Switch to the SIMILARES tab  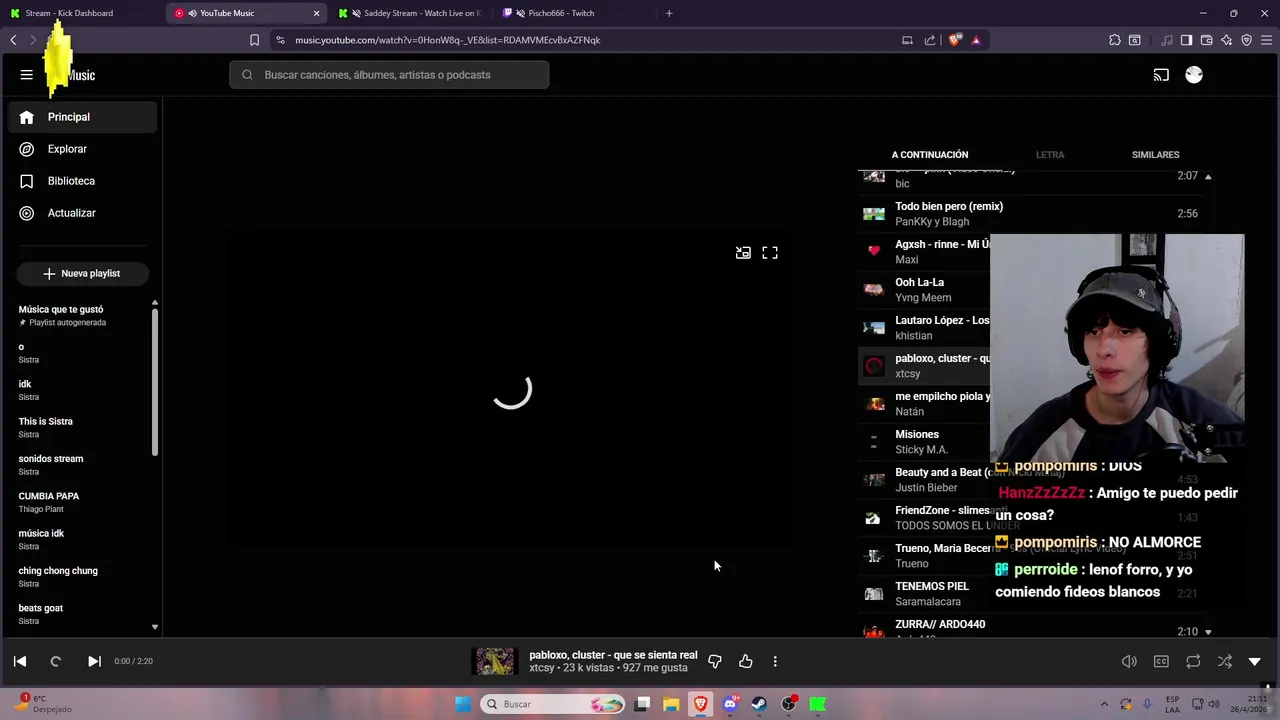1155,155
